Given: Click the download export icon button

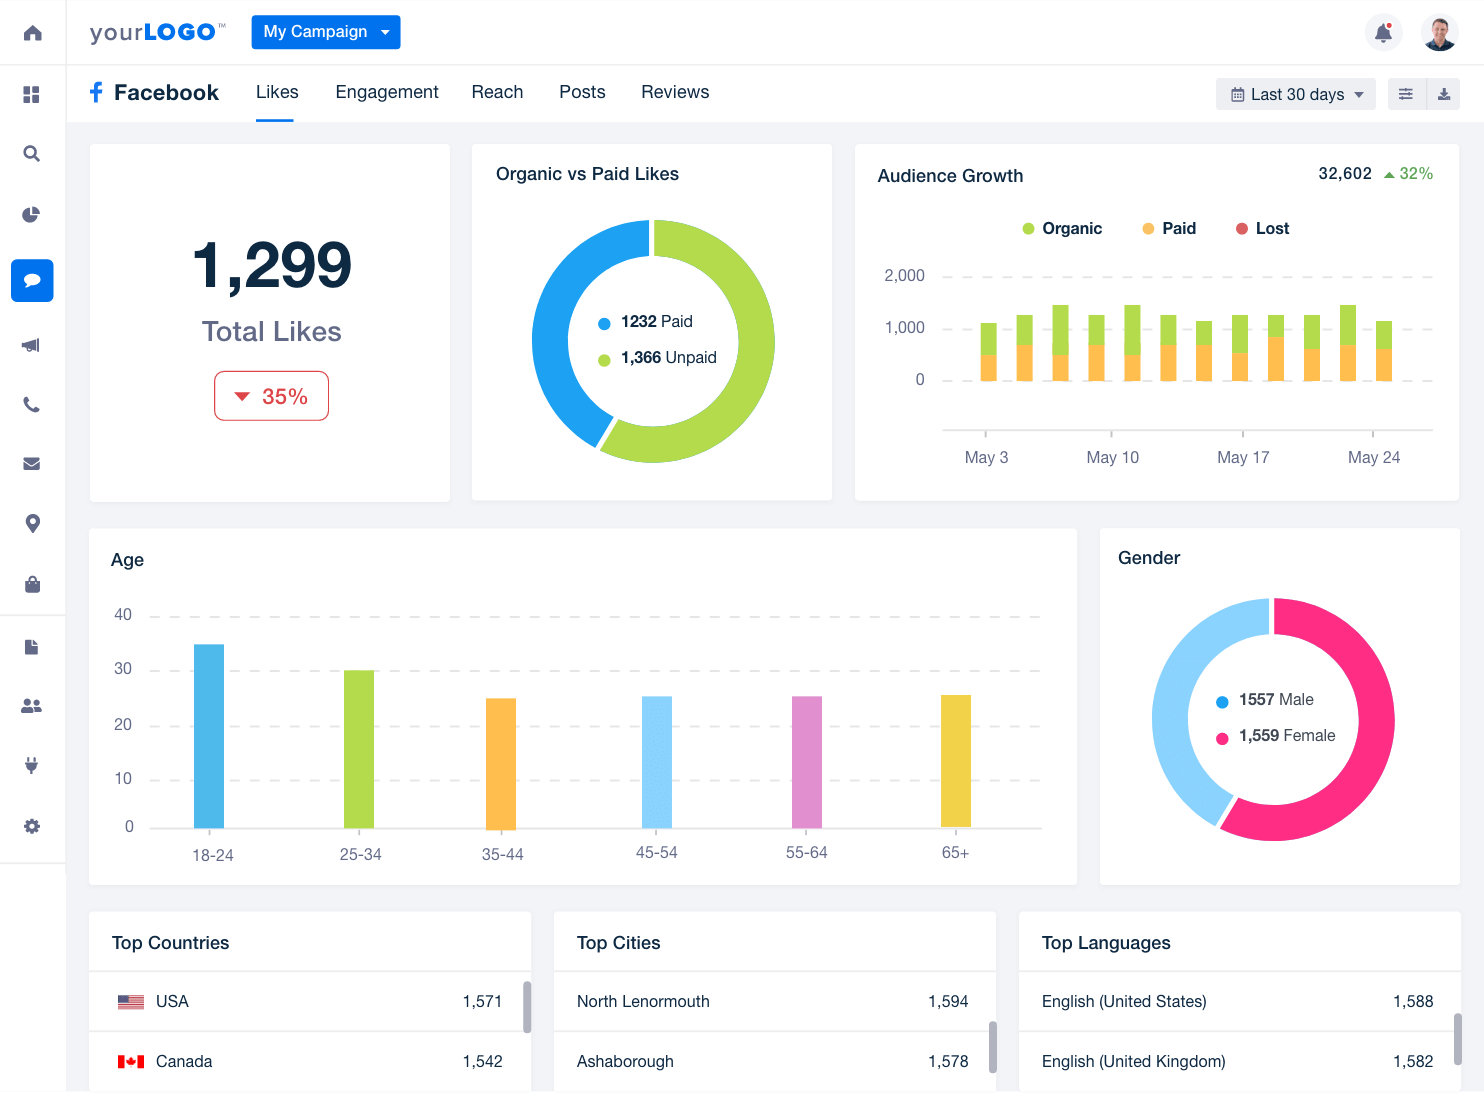Looking at the screenshot, I should (x=1443, y=94).
